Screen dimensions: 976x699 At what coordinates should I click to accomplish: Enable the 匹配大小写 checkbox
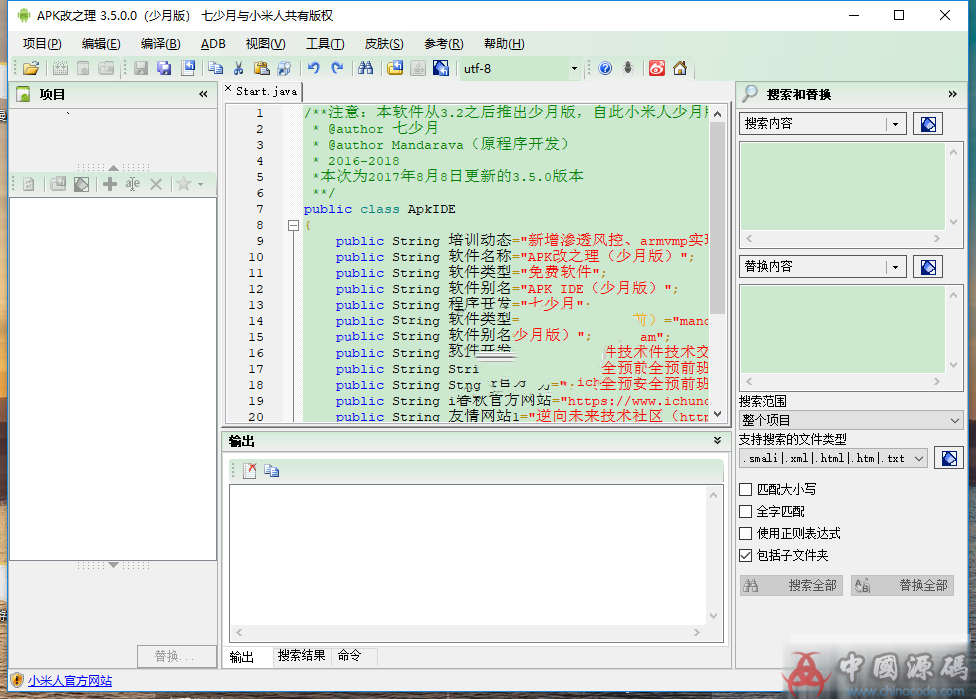[745, 489]
